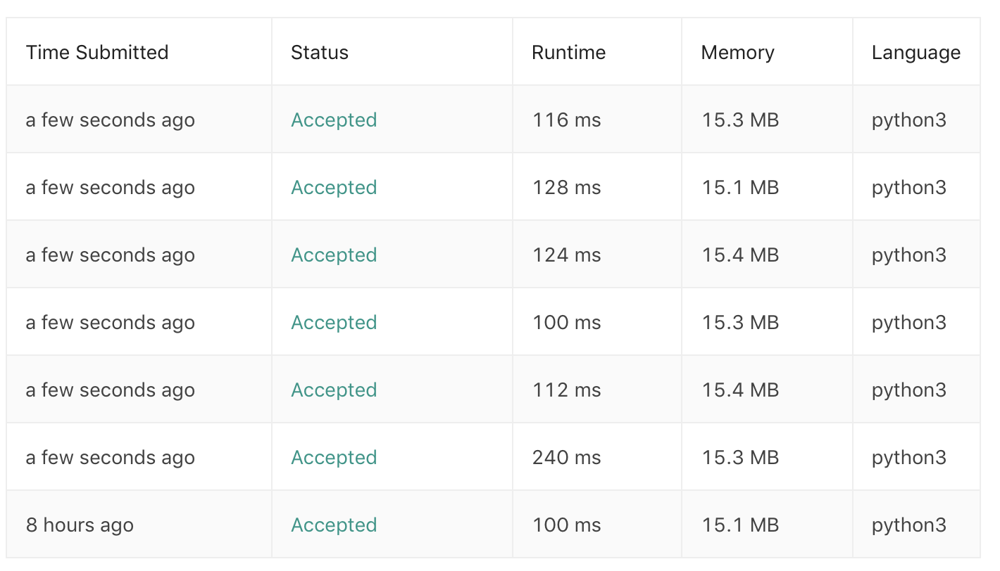Open the Accepted submission from 8 hours ago
The width and height of the screenshot is (1000, 571).
click(x=334, y=525)
